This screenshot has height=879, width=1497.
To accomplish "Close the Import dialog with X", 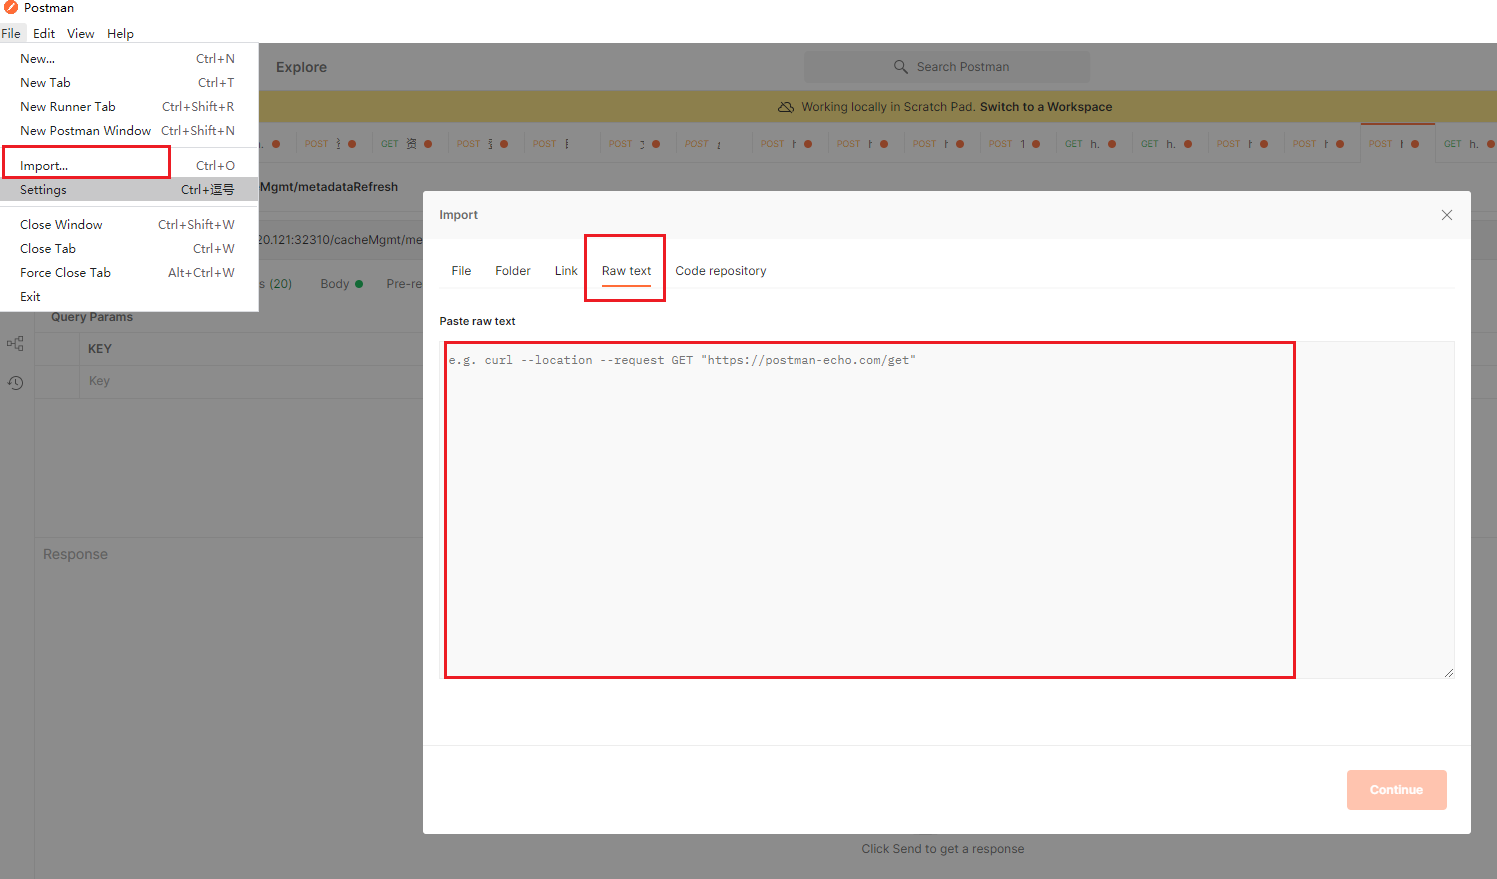I will pyautogui.click(x=1446, y=215).
